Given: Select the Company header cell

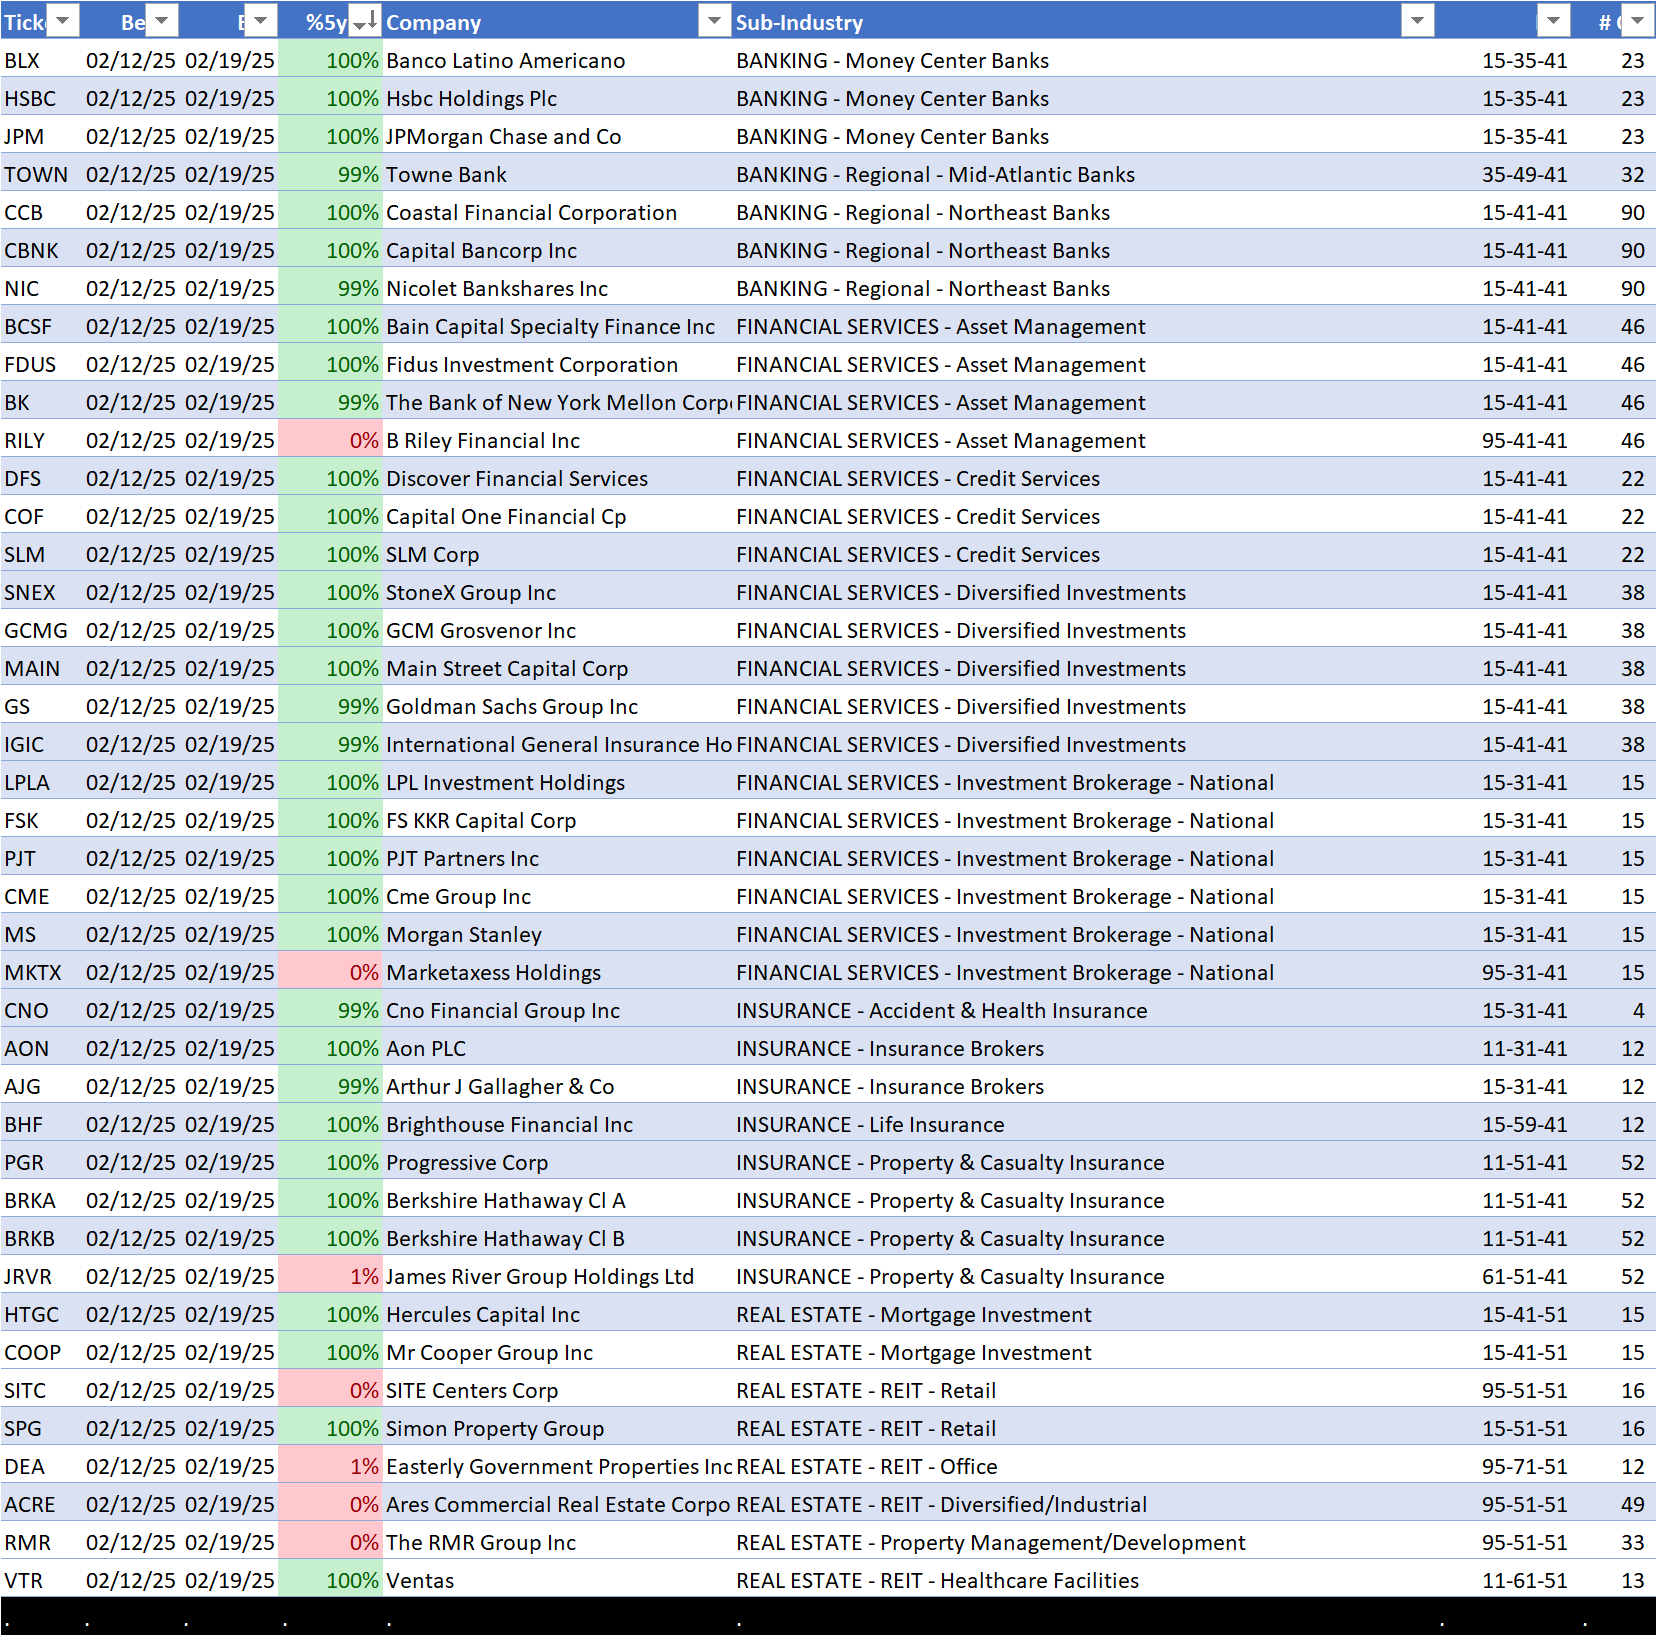Looking at the screenshot, I should point(558,21).
